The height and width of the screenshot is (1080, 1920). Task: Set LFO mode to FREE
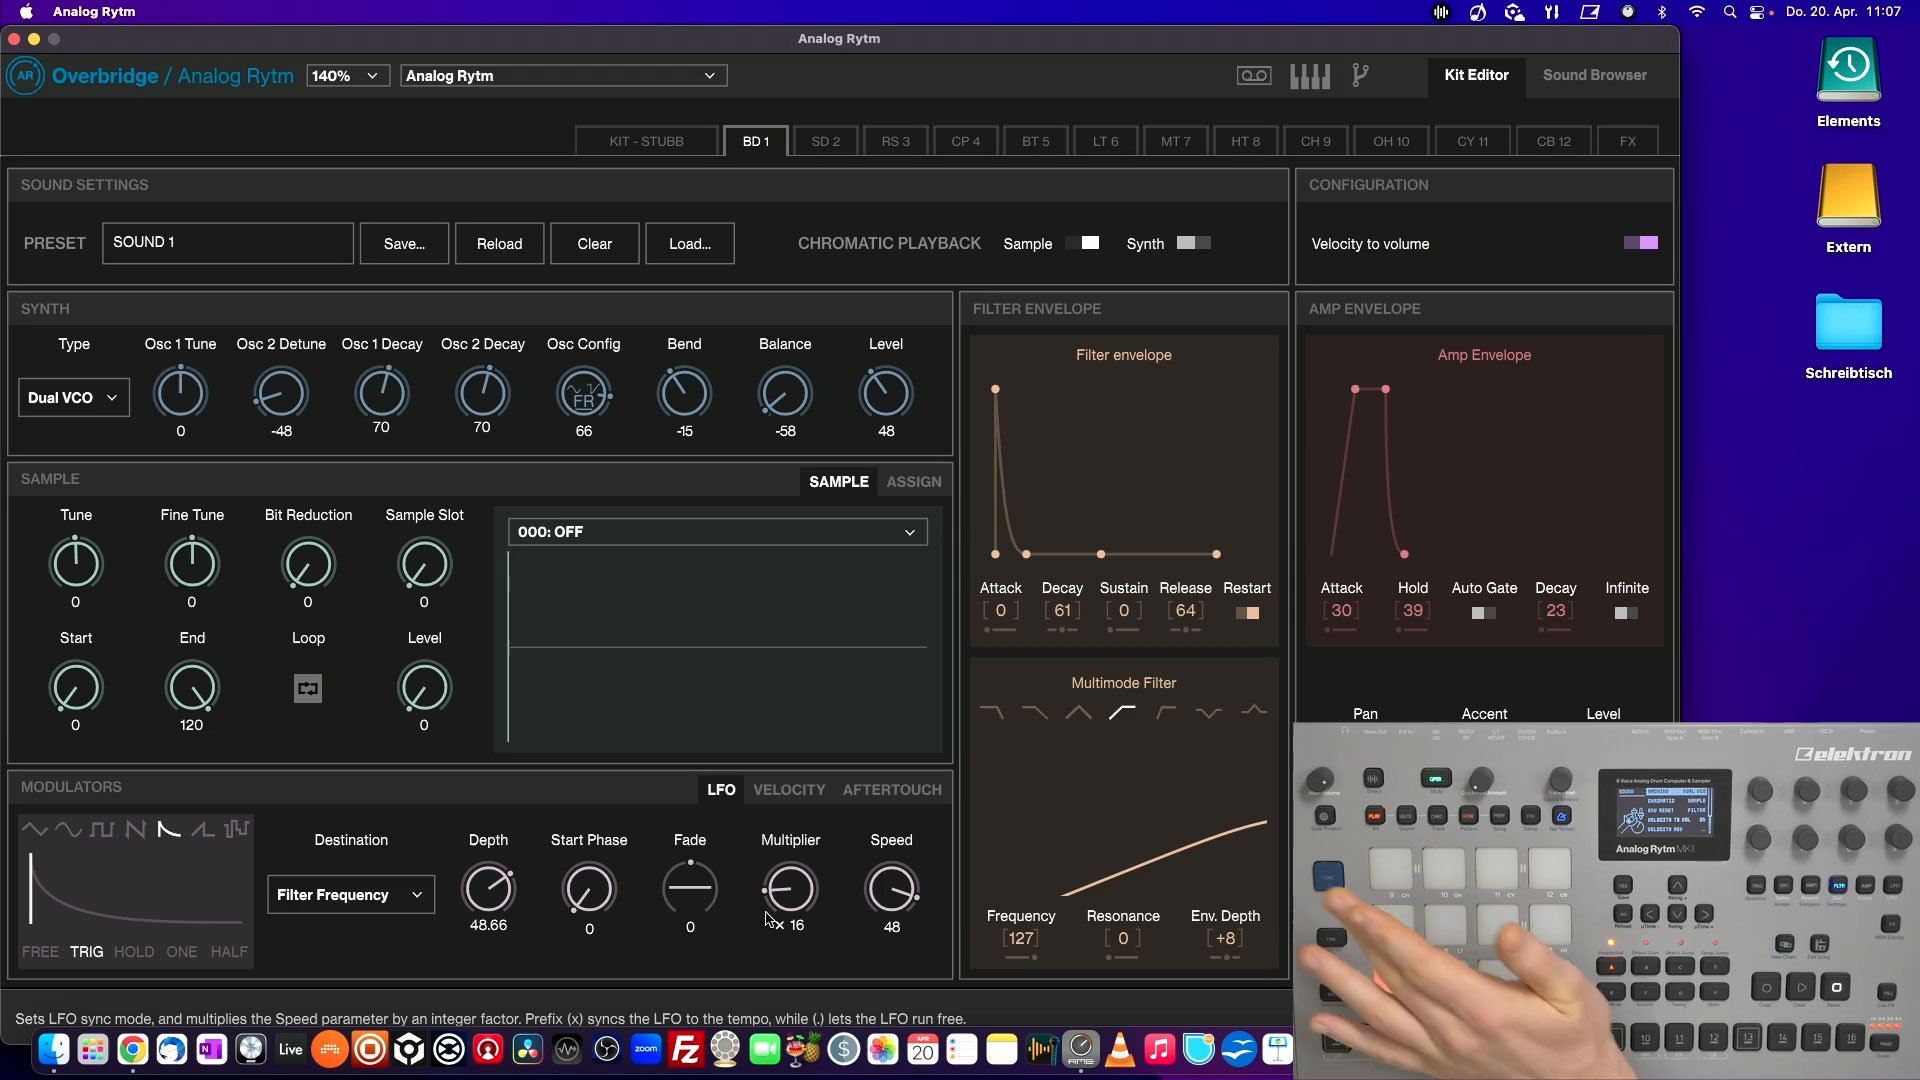[x=40, y=952]
